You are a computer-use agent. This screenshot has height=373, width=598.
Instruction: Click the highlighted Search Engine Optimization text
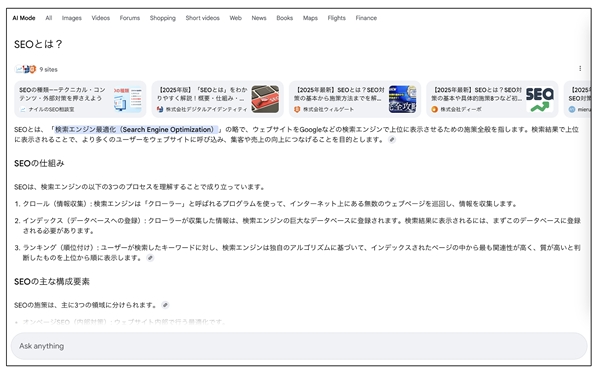tap(136, 130)
